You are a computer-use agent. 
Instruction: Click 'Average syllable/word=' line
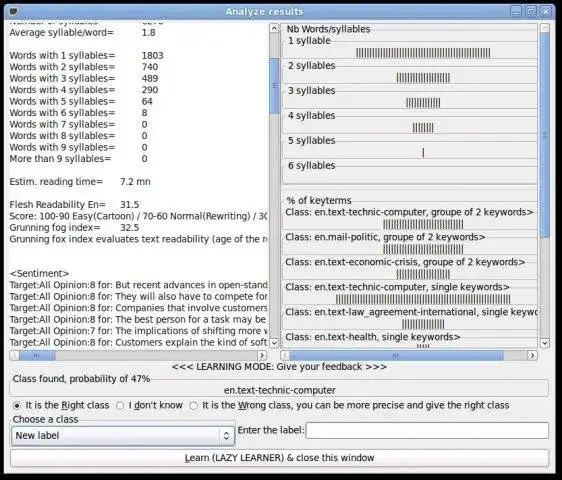tap(82, 33)
